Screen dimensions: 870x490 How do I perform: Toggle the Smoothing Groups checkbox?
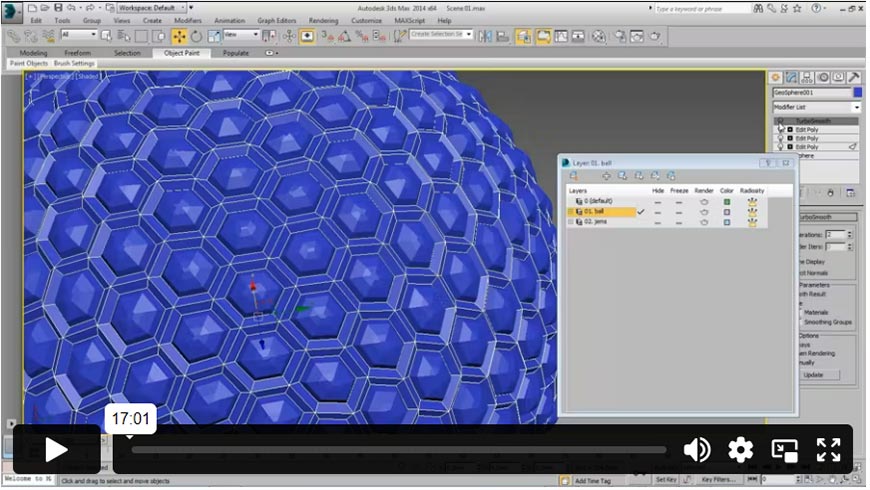coord(801,322)
